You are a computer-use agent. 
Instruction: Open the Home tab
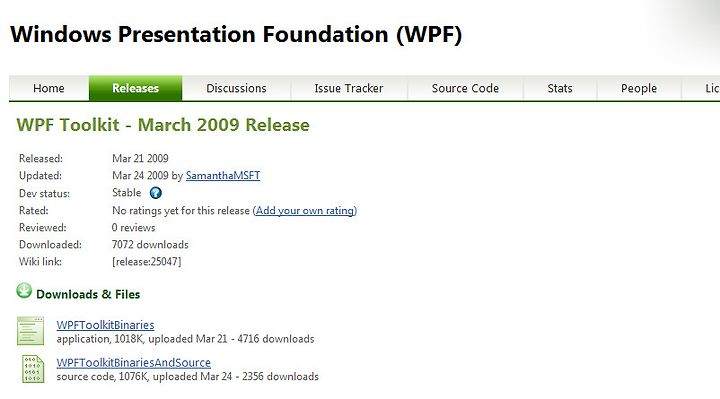49,88
